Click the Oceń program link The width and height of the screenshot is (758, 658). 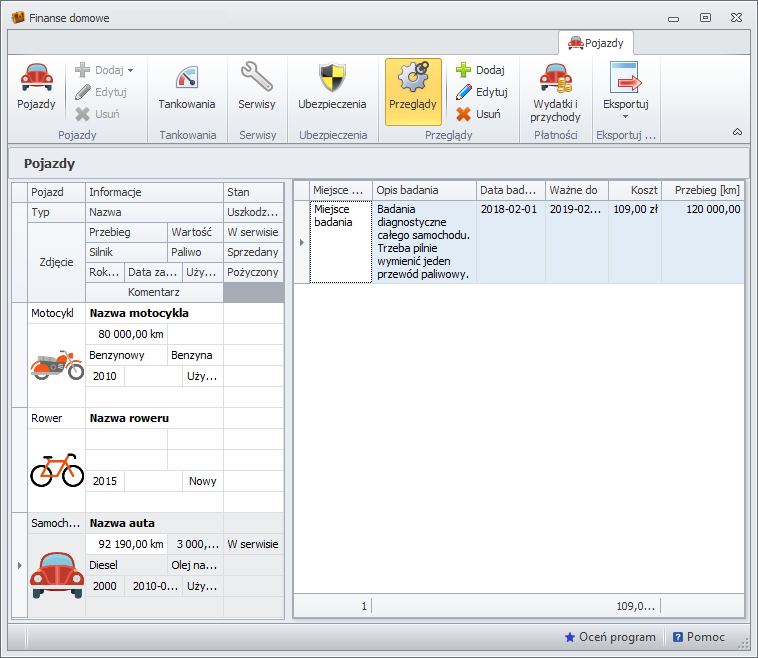click(610, 637)
